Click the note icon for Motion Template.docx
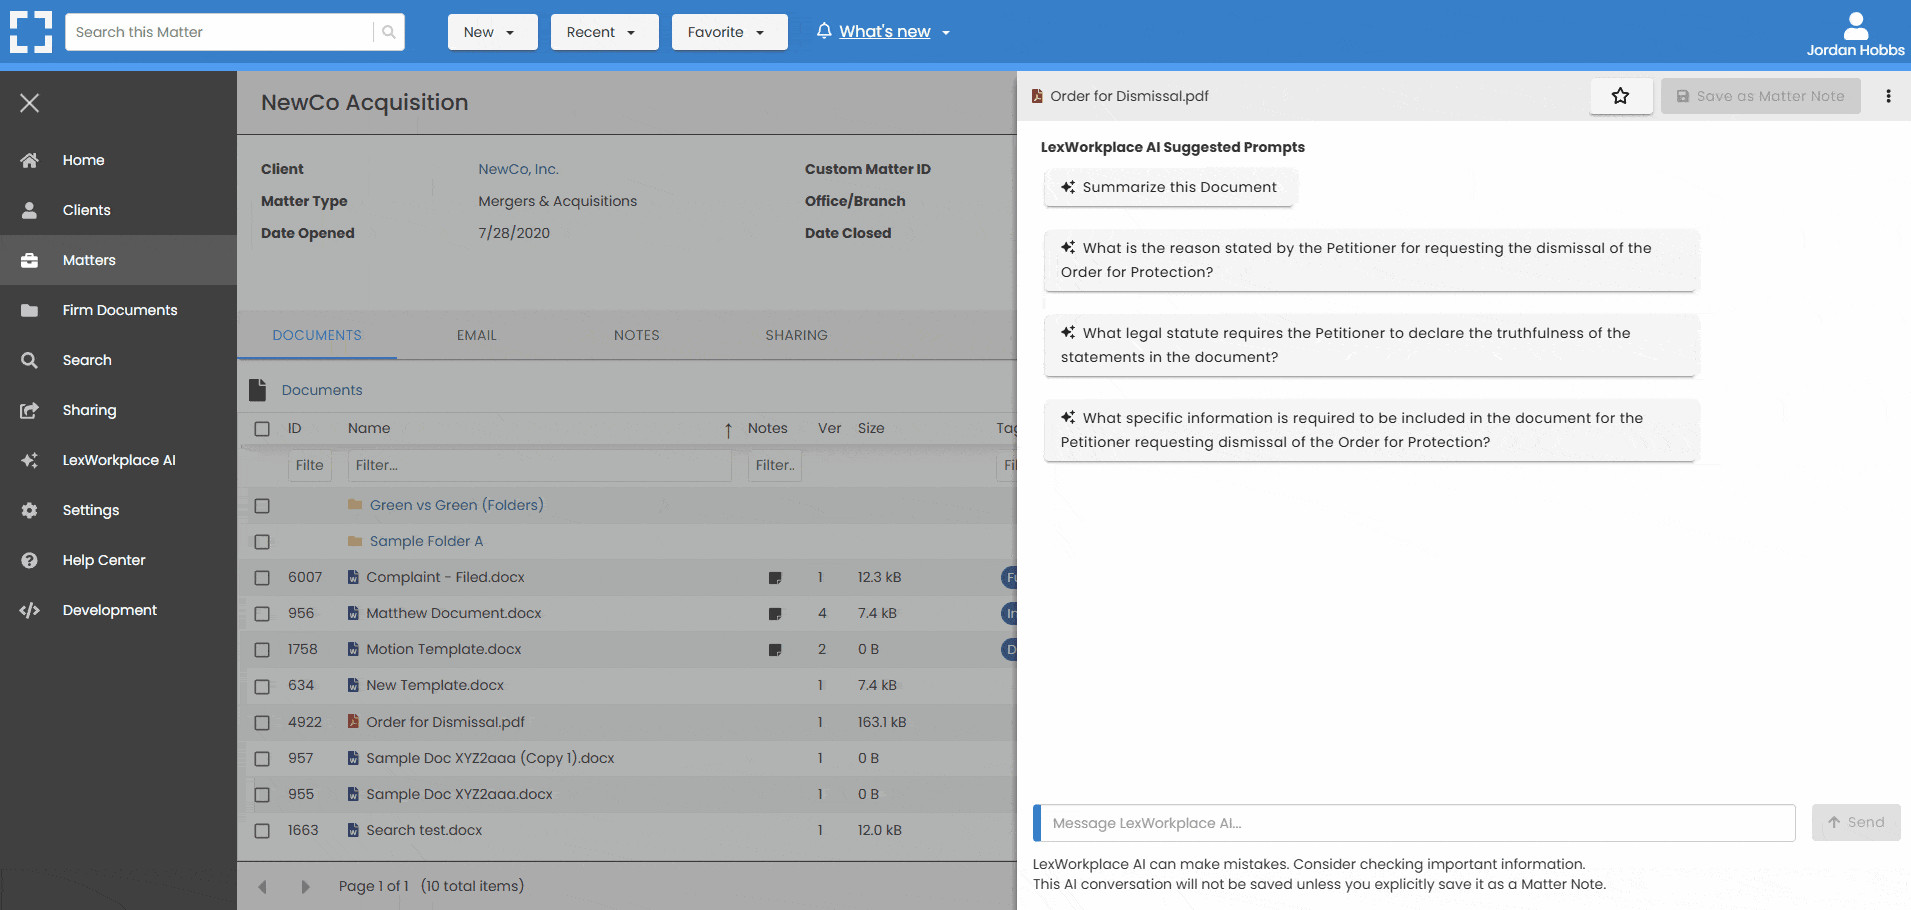The width and height of the screenshot is (1911, 910). [x=775, y=650]
